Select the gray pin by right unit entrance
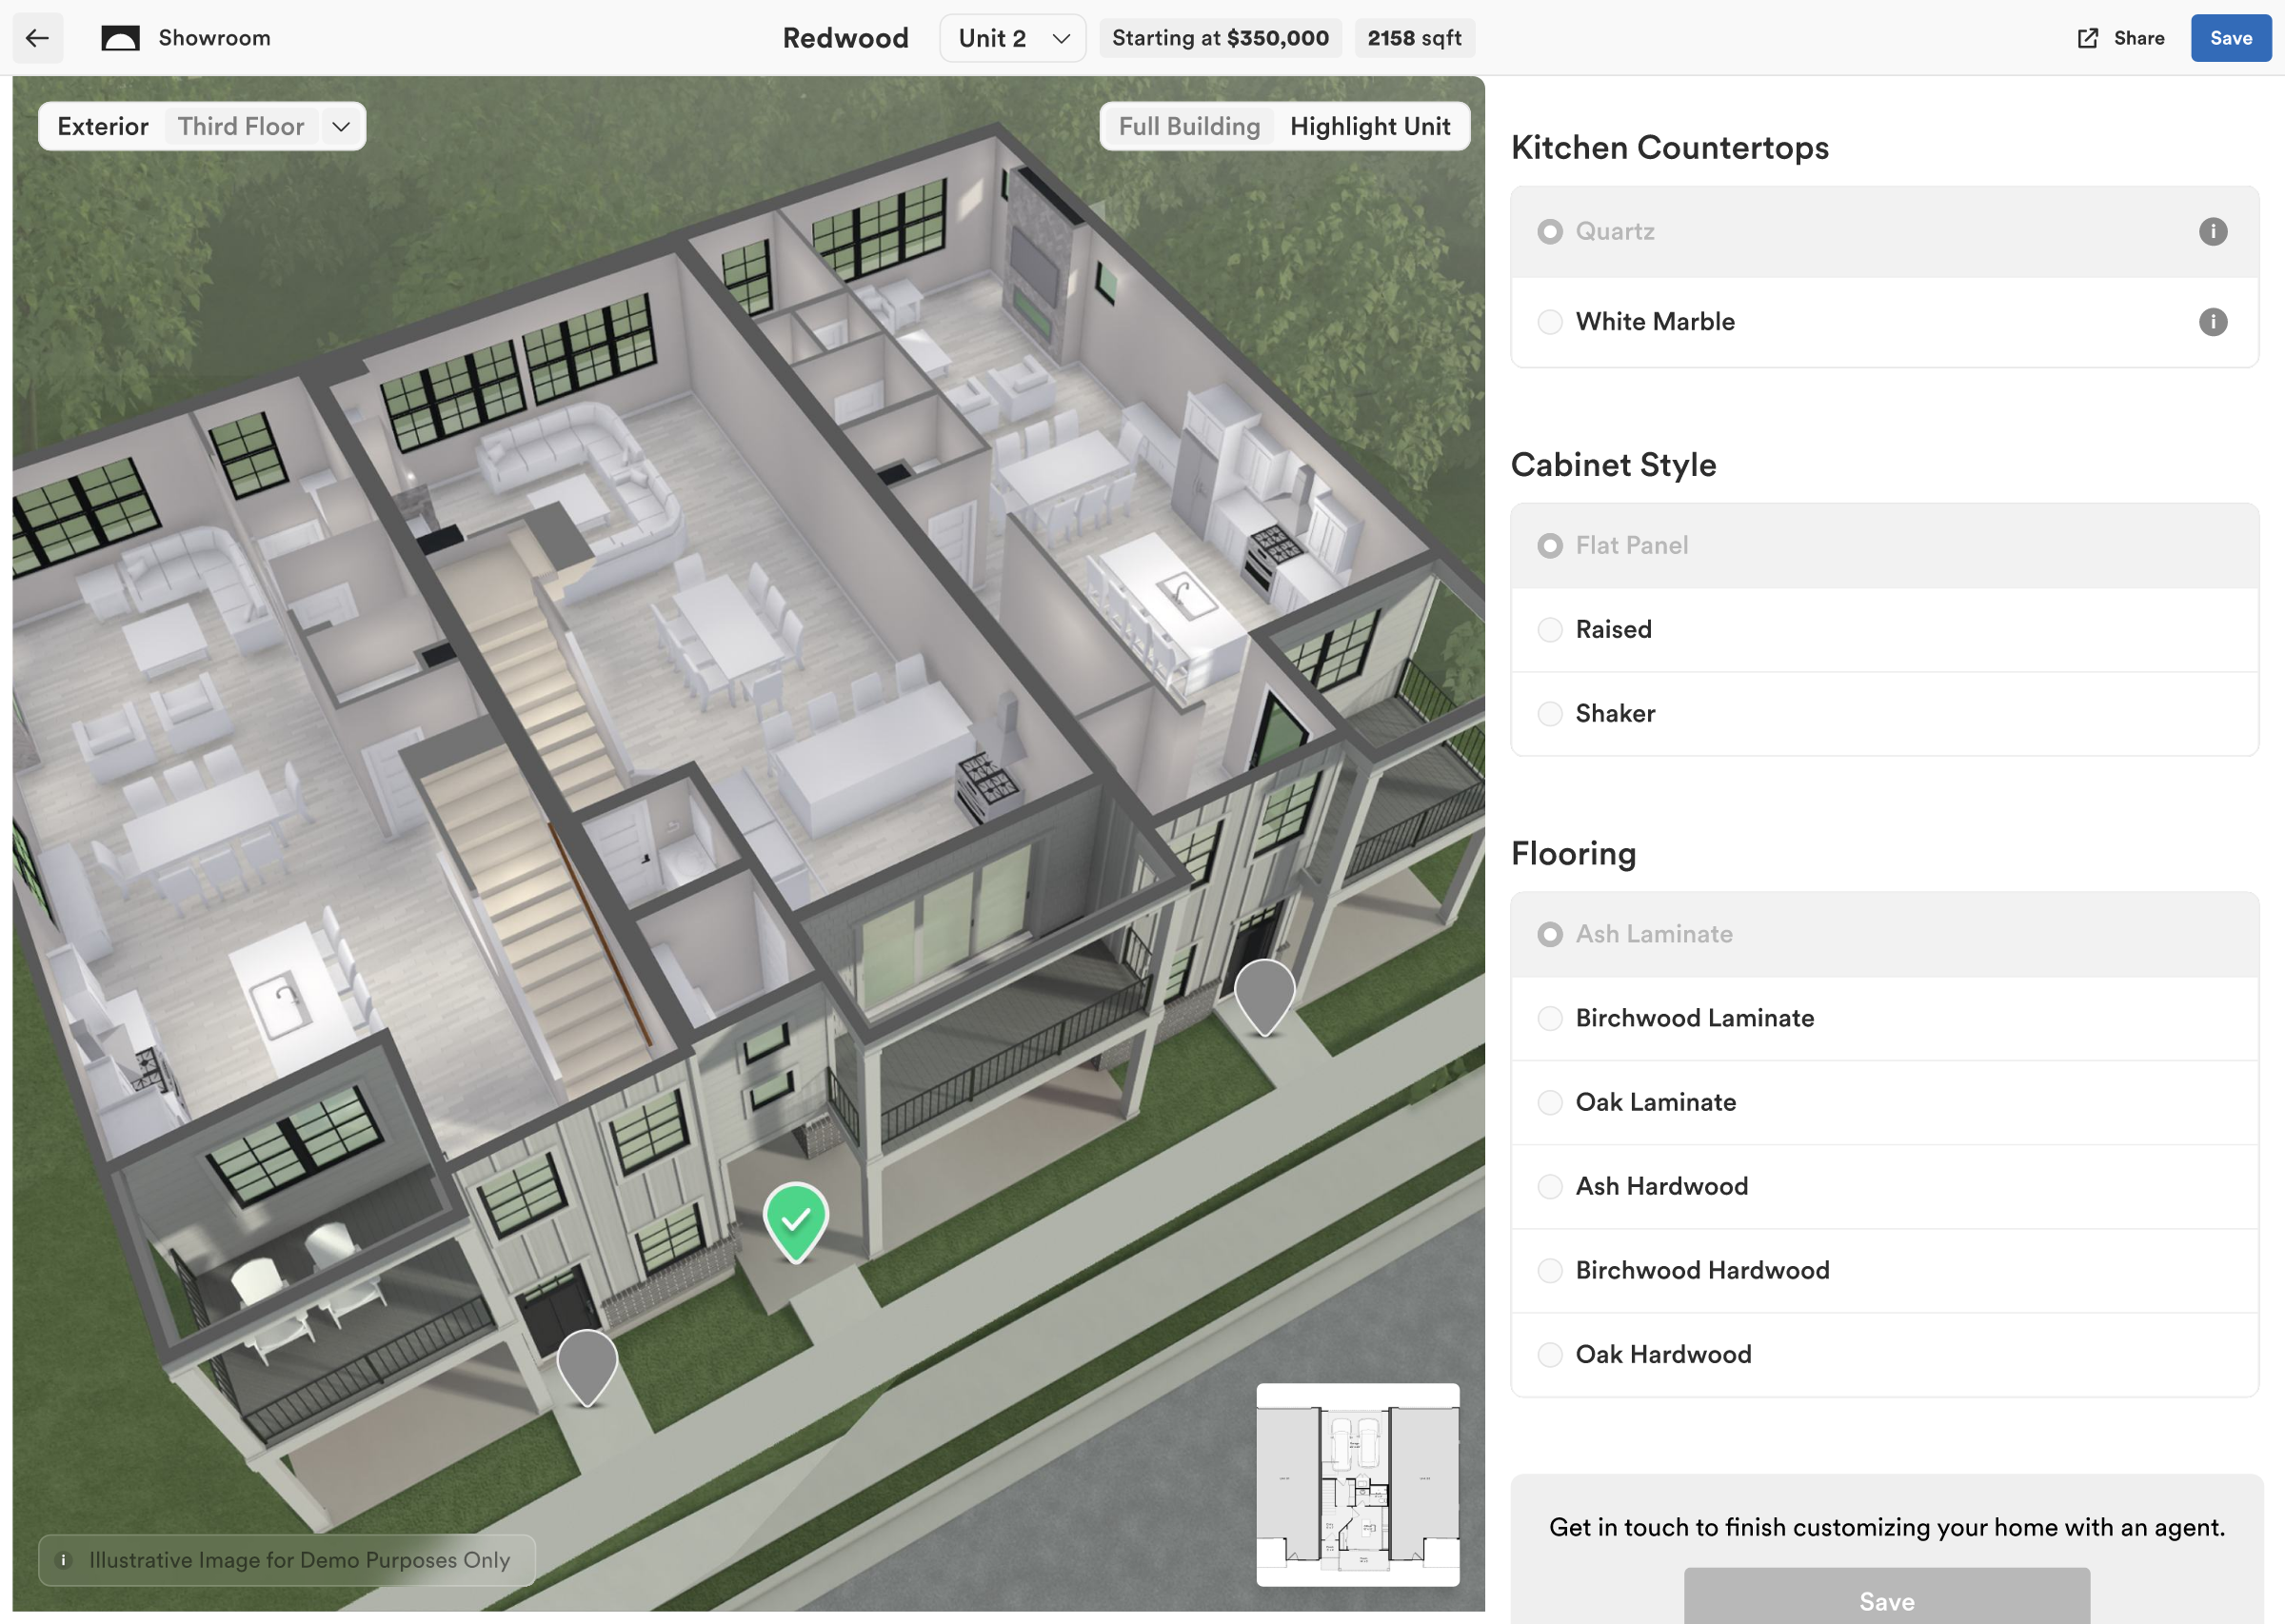 click(1264, 992)
